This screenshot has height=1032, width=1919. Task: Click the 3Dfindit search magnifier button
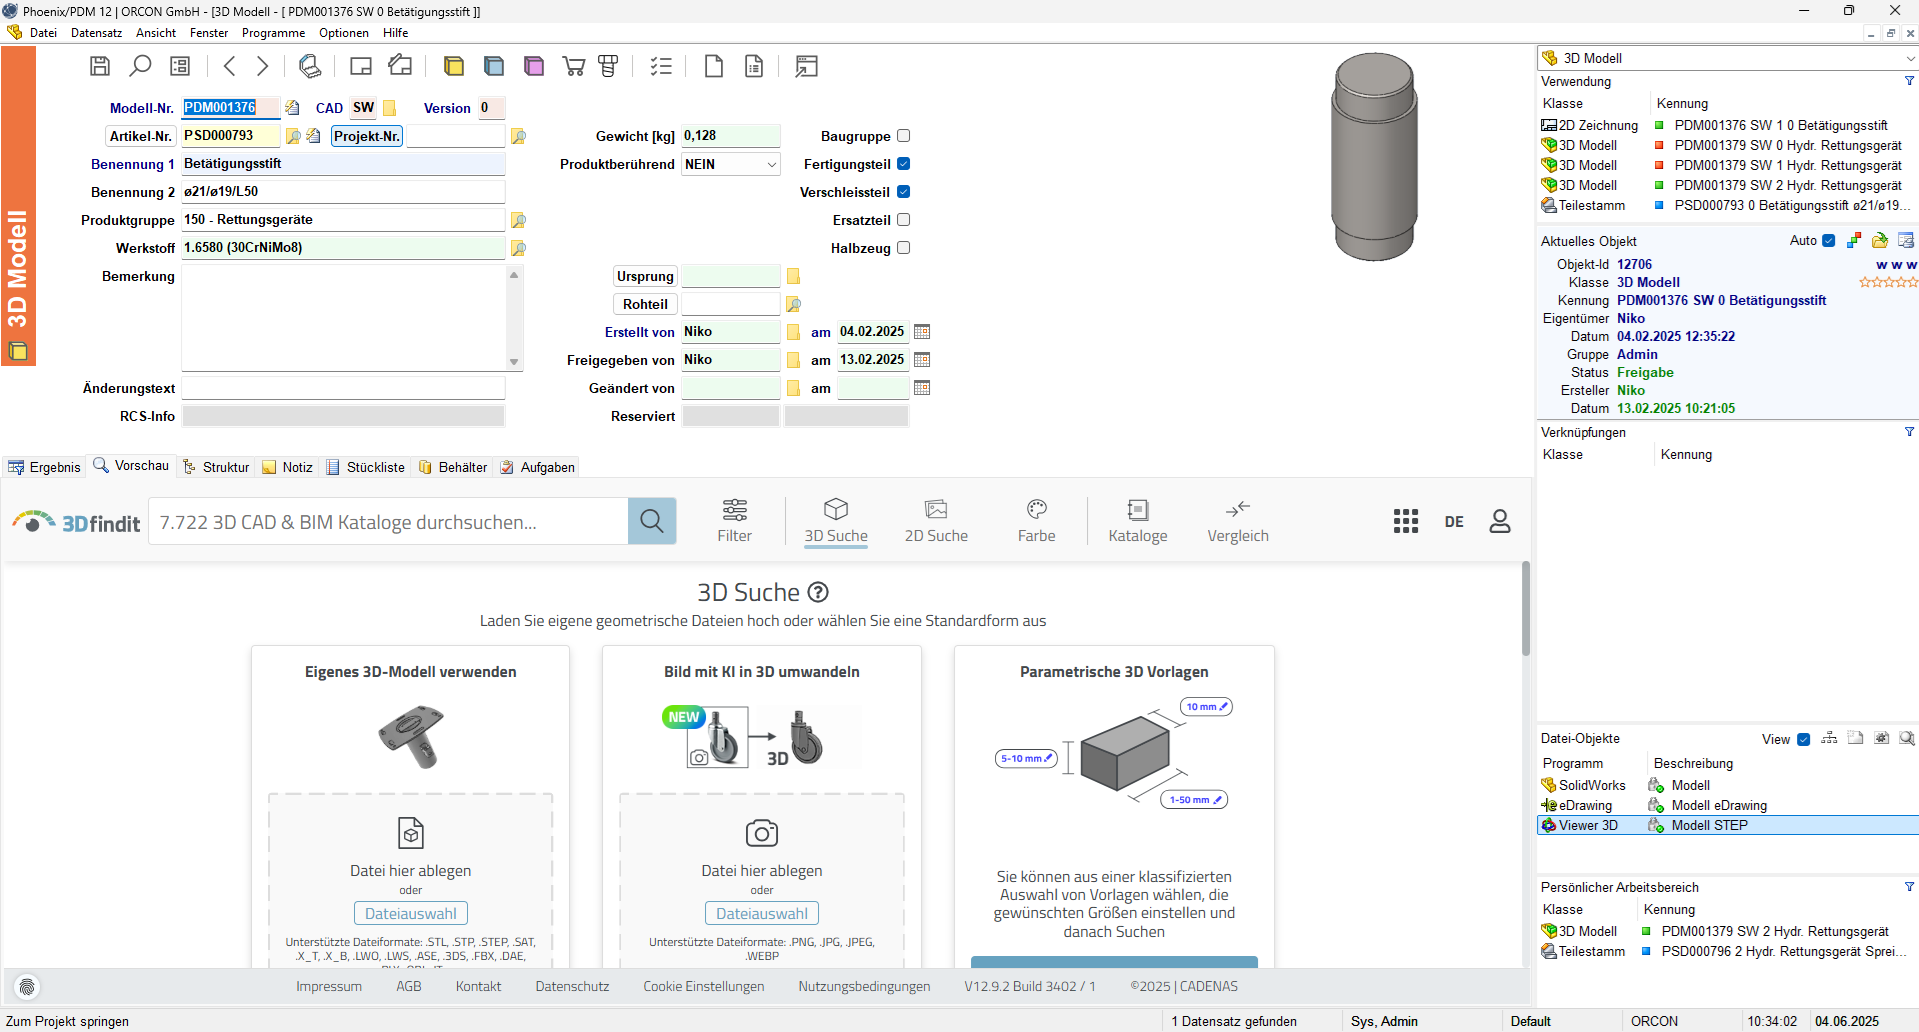[x=652, y=521]
